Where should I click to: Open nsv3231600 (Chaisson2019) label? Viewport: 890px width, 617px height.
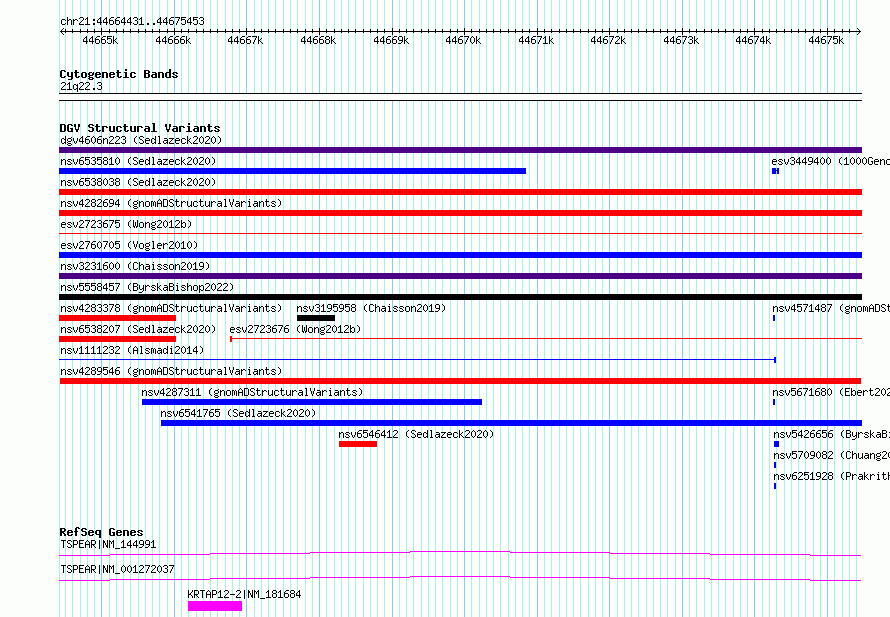click(x=135, y=266)
